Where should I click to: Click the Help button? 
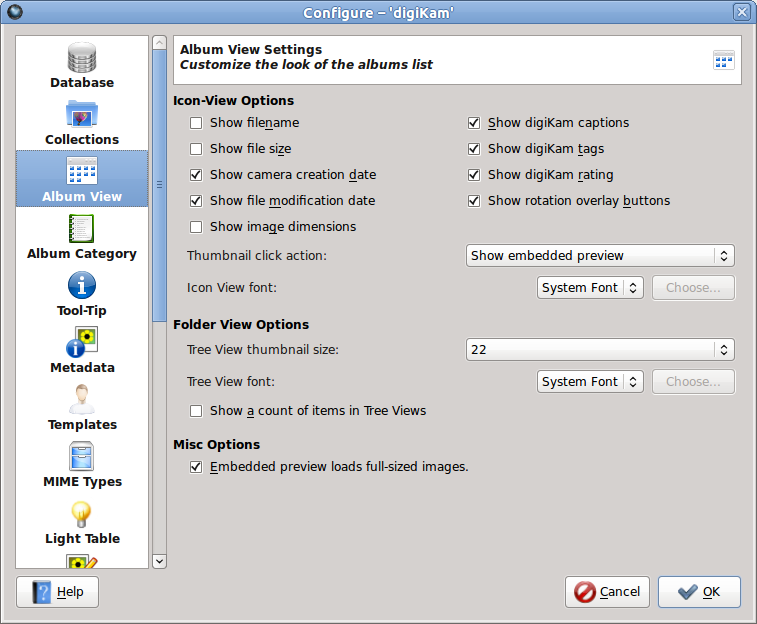pos(57,592)
